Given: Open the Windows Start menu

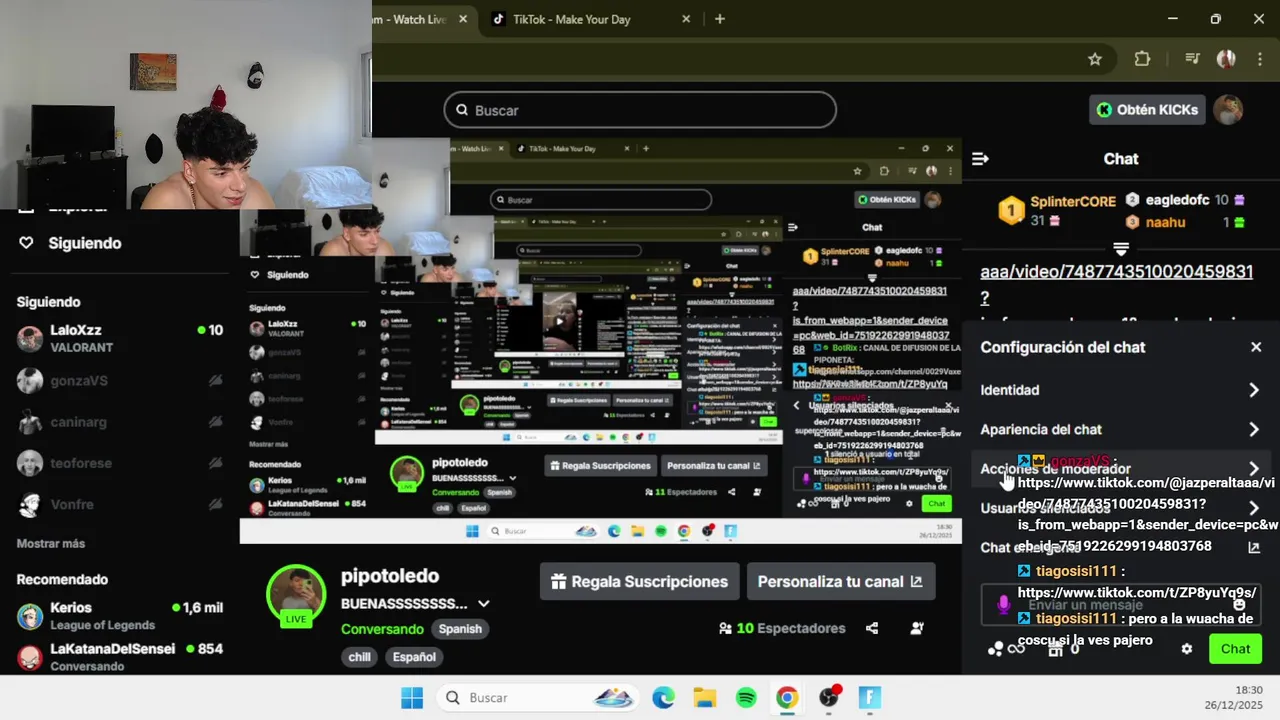Looking at the screenshot, I should pyautogui.click(x=412, y=698).
